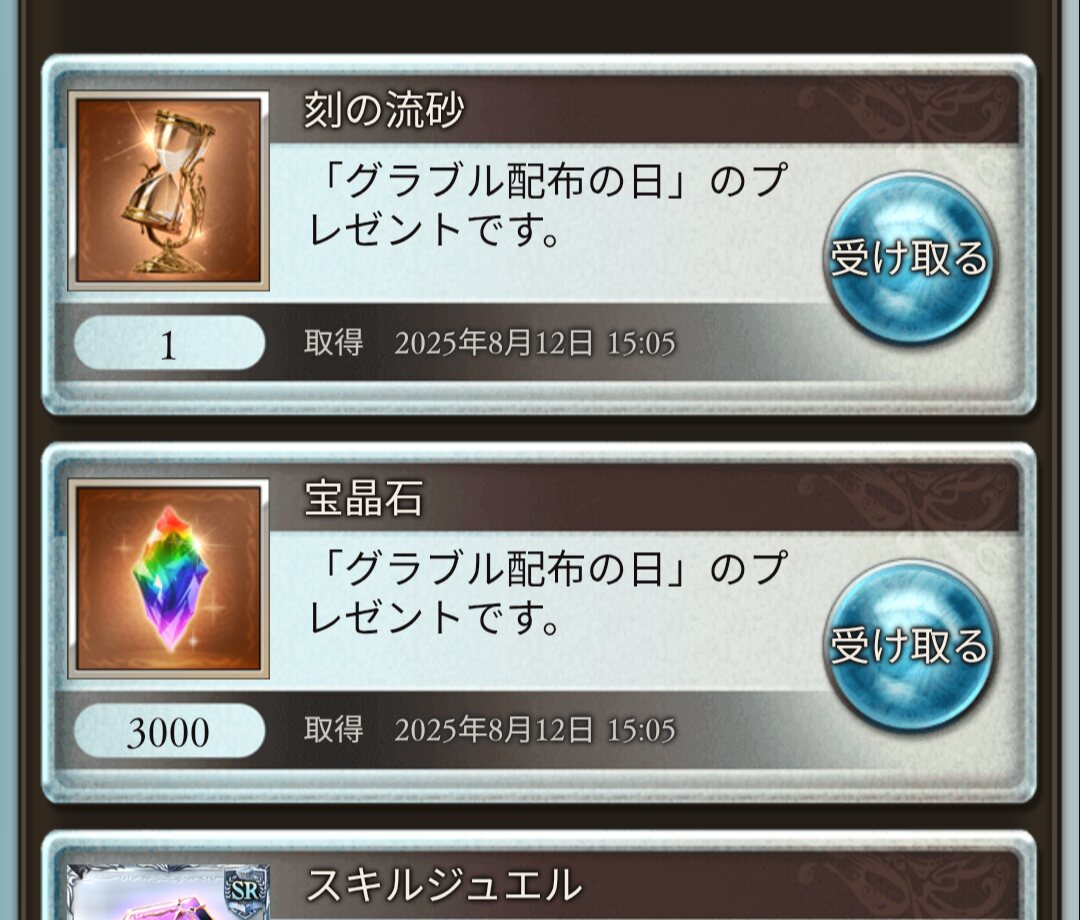The image size is (1080, 920).
Task: Click the SR rarity badge on スキルジュエル
Action: point(246,890)
